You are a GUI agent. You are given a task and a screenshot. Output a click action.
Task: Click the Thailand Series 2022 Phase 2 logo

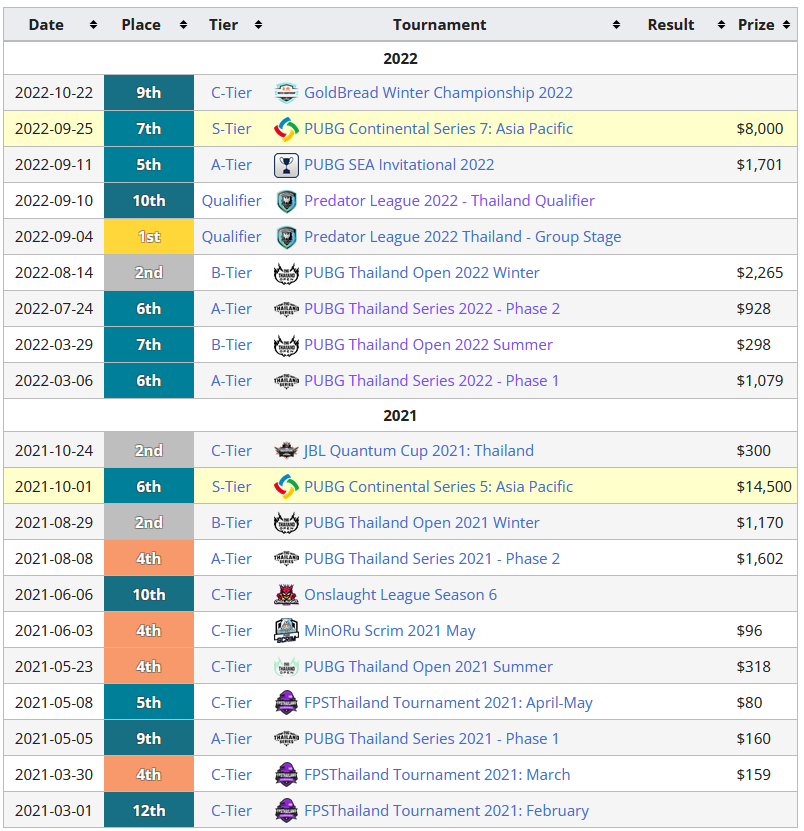pos(286,309)
